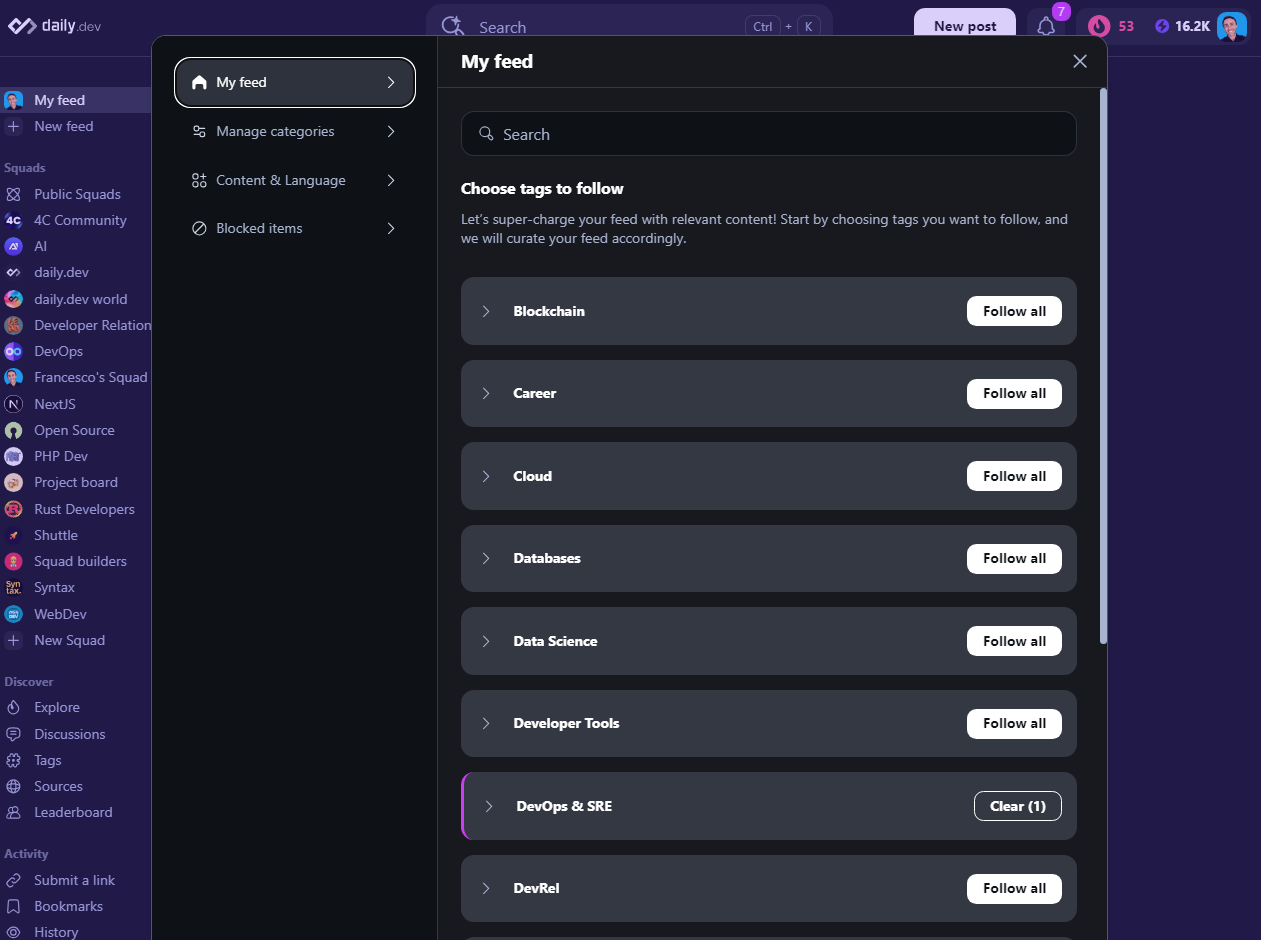Image resolution: width=1261 pixels, height=940 pixels.
Task: Open Francesco's Squad in sidebar
Action: pyautogui.click(x=76, y=377)
